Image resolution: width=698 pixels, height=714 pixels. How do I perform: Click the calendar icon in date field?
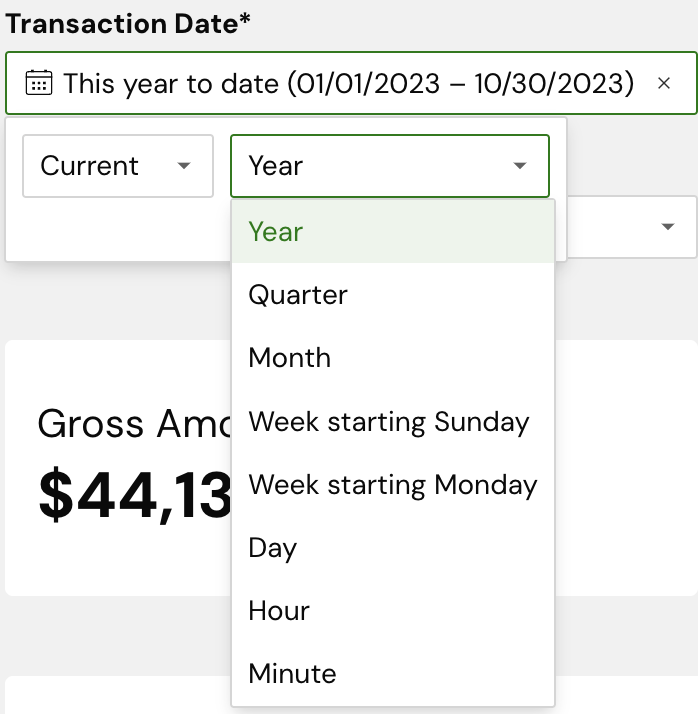[38, 83]
